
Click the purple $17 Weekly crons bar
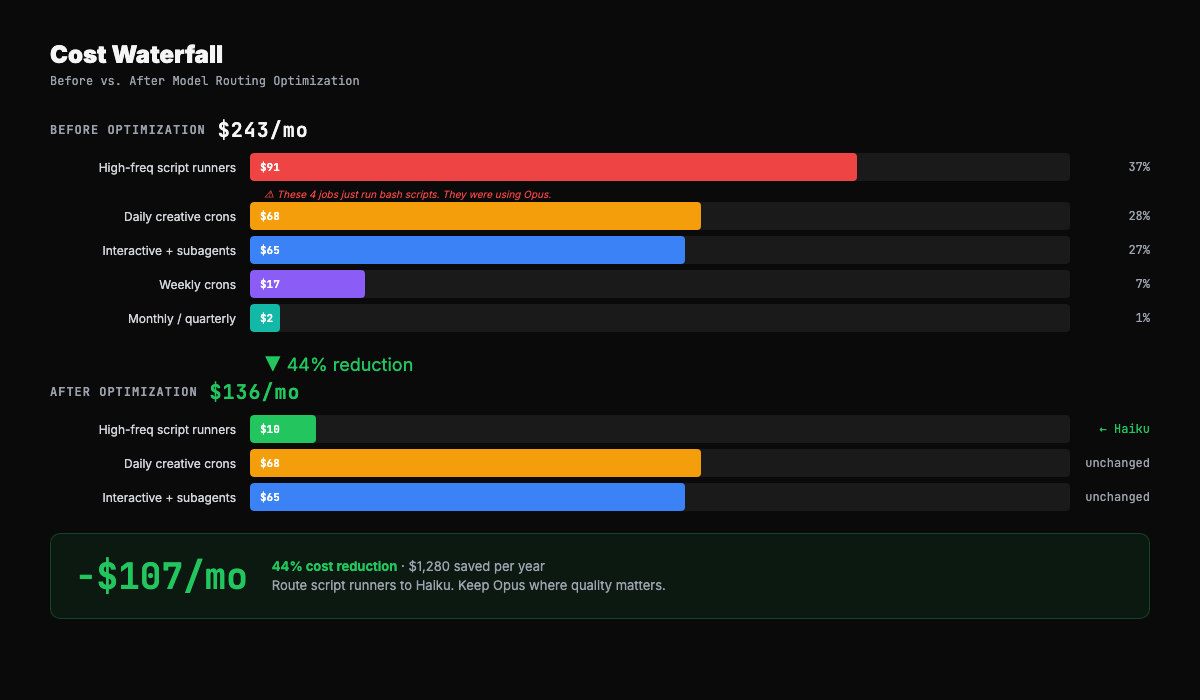coord(307,284)
